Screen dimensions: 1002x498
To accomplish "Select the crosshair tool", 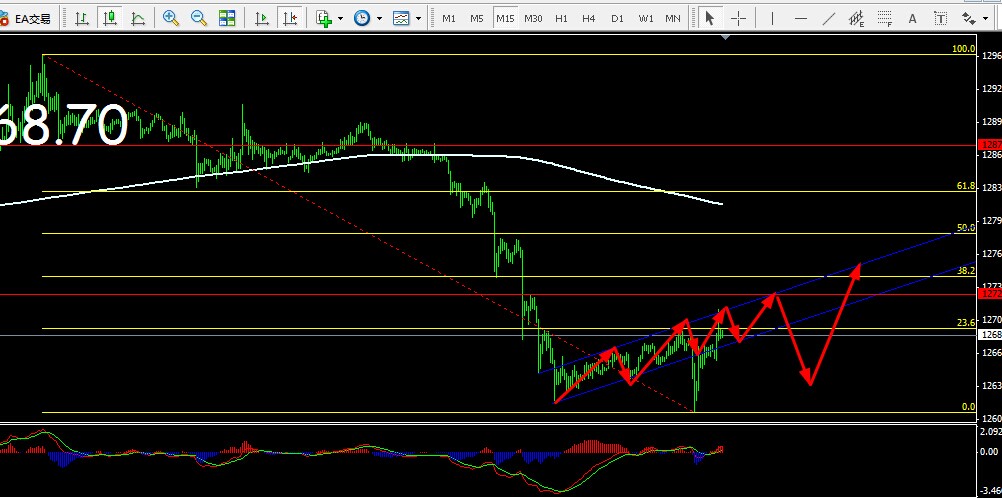I will (738, 19).
